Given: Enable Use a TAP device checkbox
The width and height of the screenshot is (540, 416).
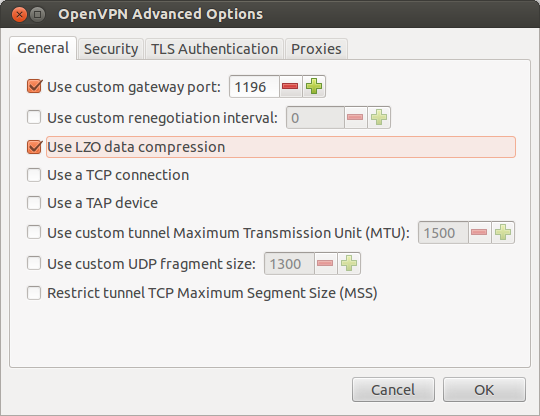Looking at the screenshot, I should (34, 203).
